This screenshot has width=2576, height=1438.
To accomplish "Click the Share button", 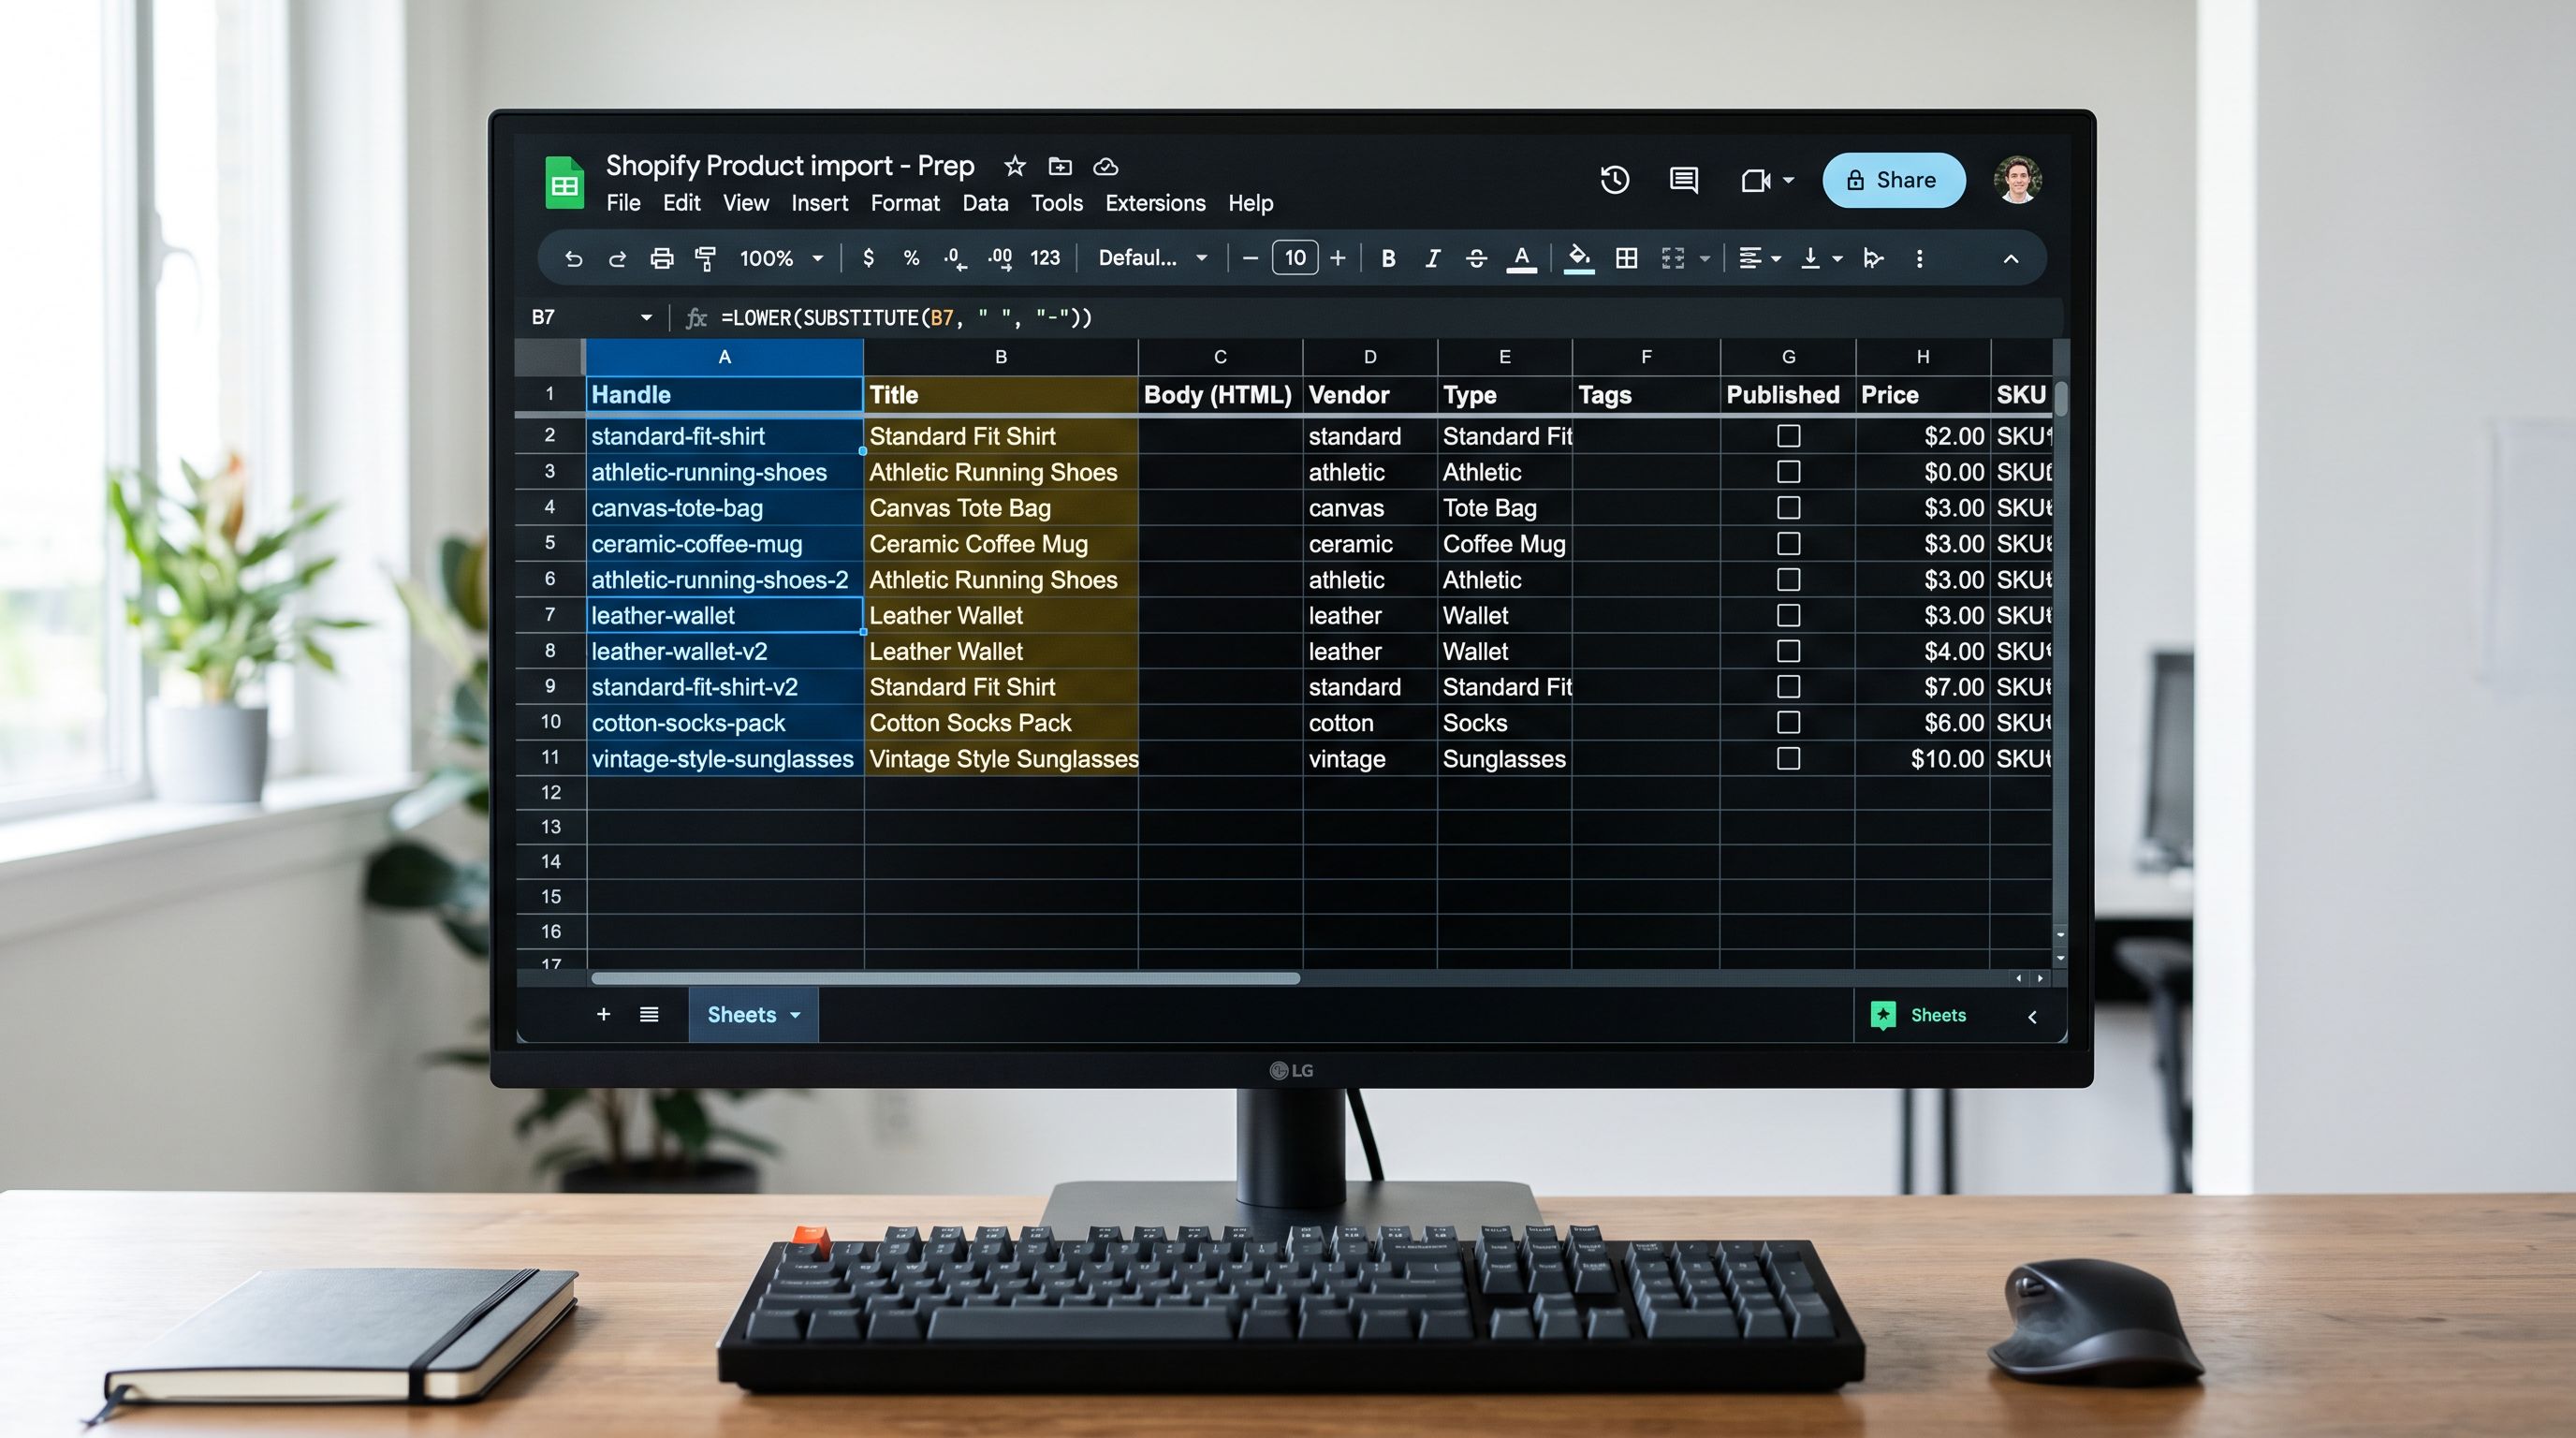I will [x=1893, y=180].
